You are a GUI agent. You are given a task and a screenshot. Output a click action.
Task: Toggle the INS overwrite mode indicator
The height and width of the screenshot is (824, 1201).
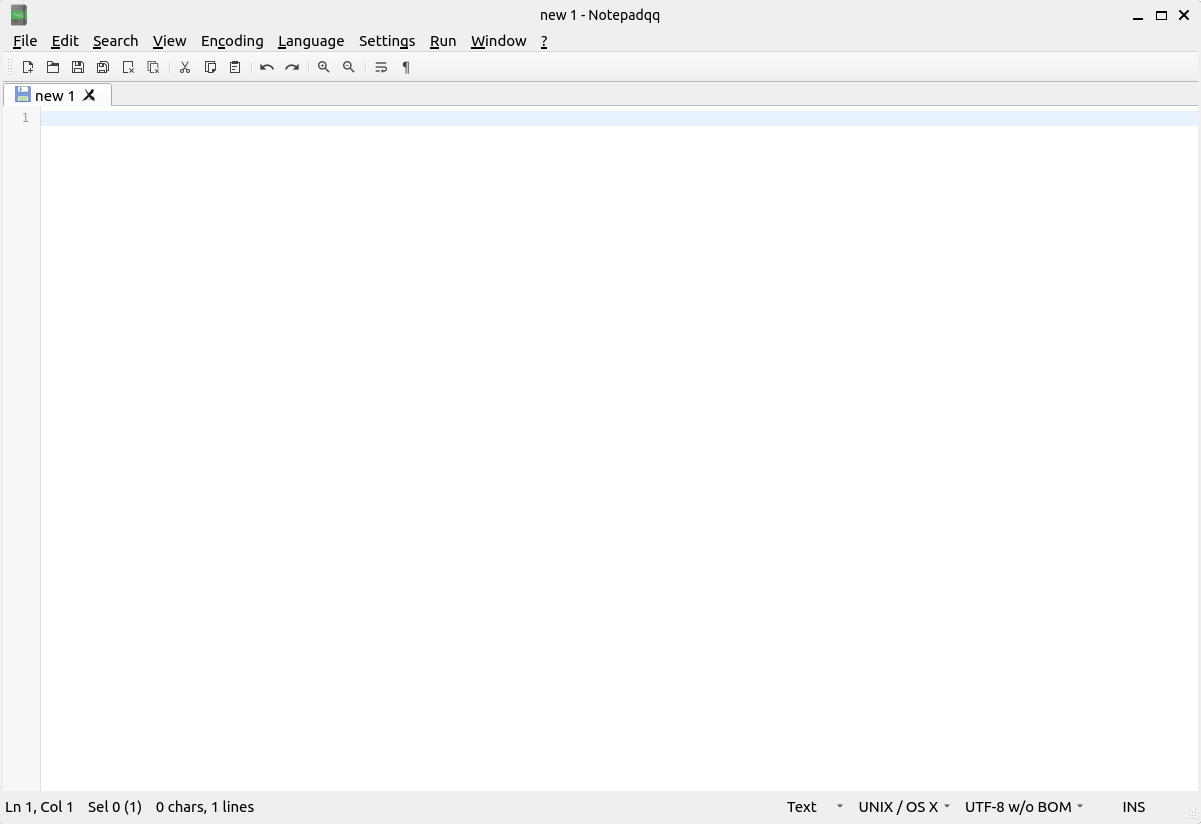(1133, 807)
